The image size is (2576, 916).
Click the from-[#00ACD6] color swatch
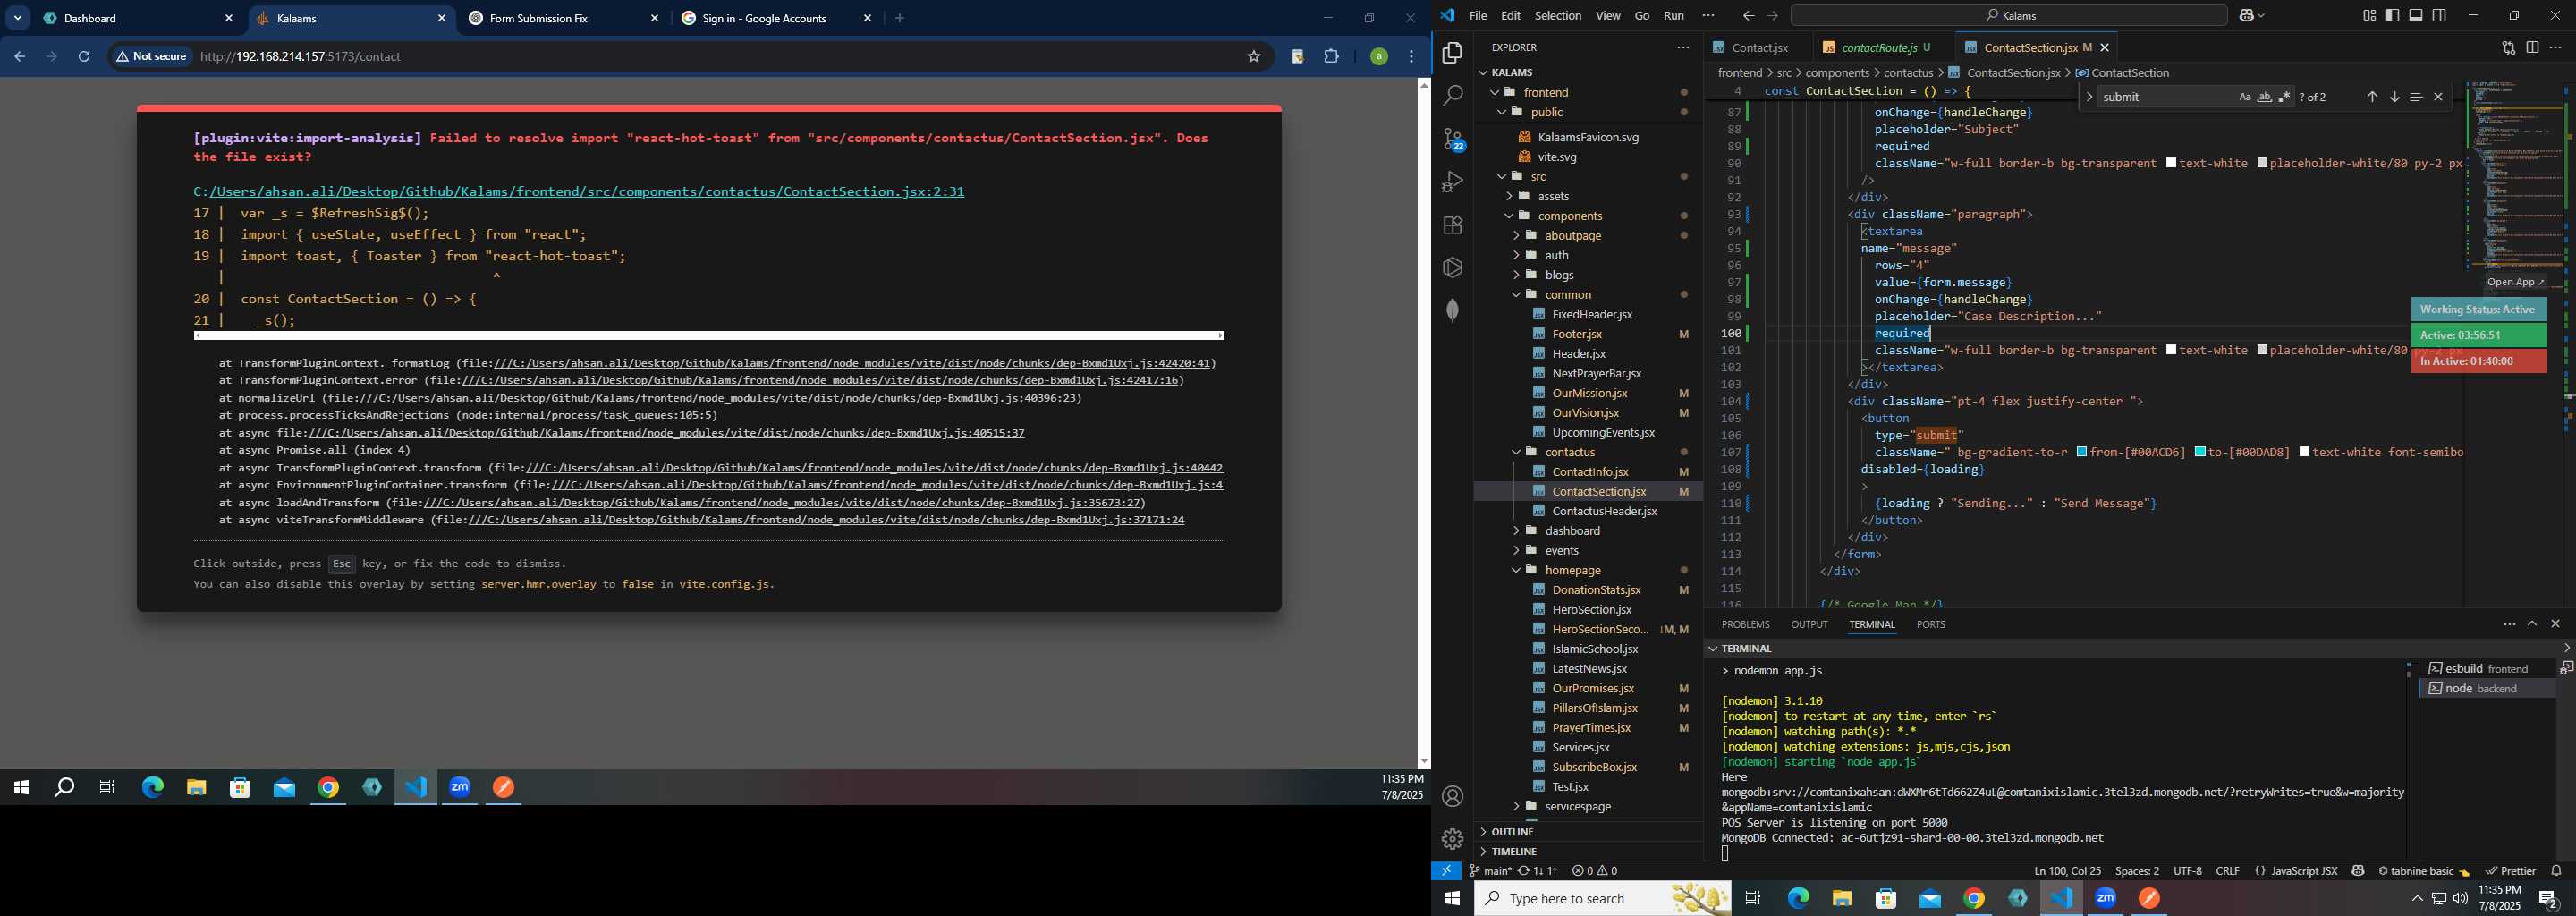tap(2081, 453)
